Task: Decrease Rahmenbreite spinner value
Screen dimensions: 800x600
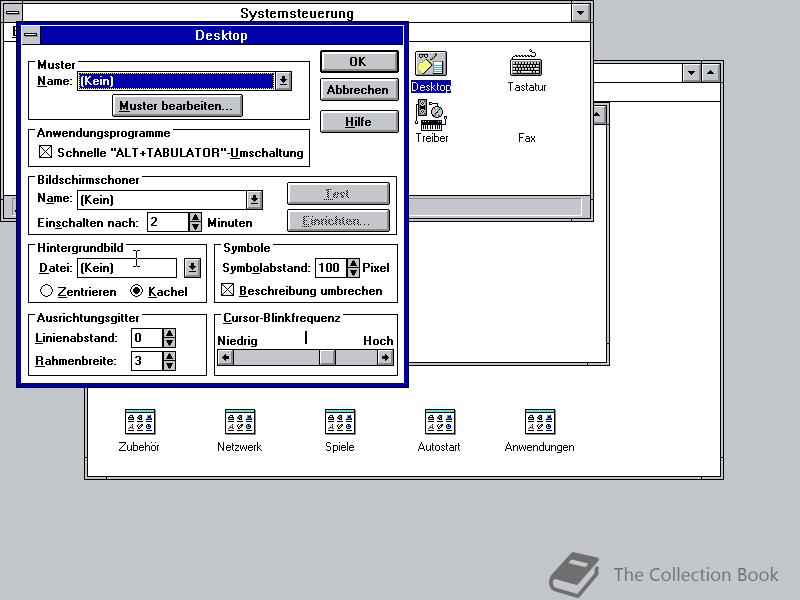Action: tap(169, 365)
